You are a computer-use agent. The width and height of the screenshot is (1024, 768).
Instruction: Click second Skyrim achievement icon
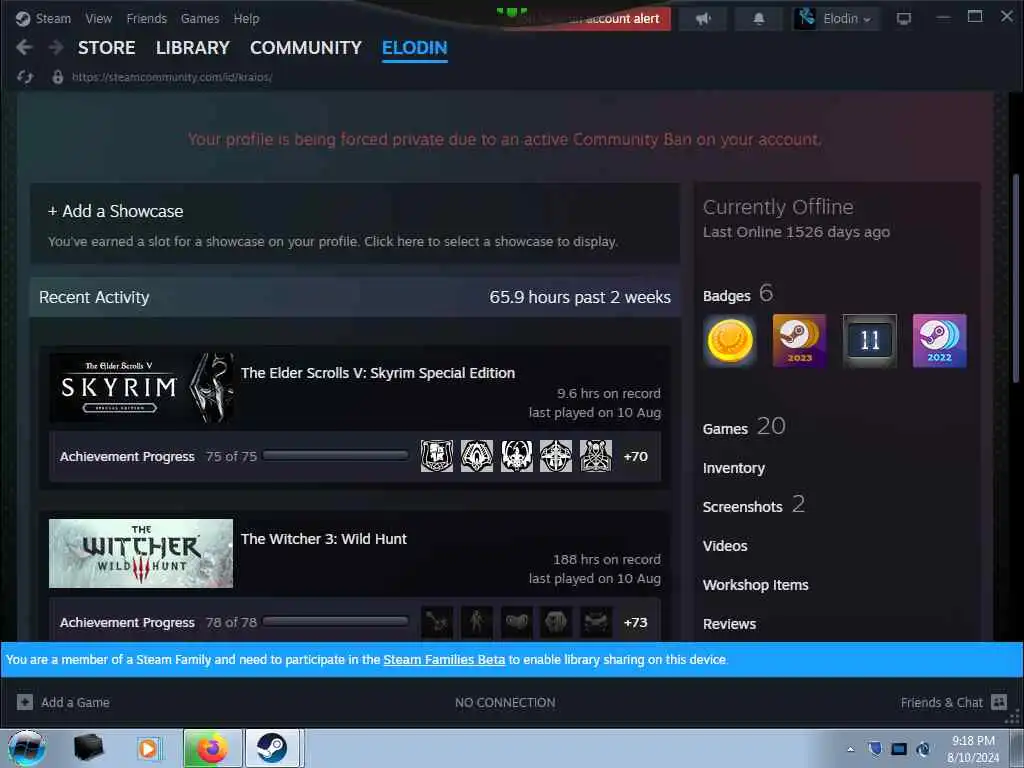click(x=477, y=456)
